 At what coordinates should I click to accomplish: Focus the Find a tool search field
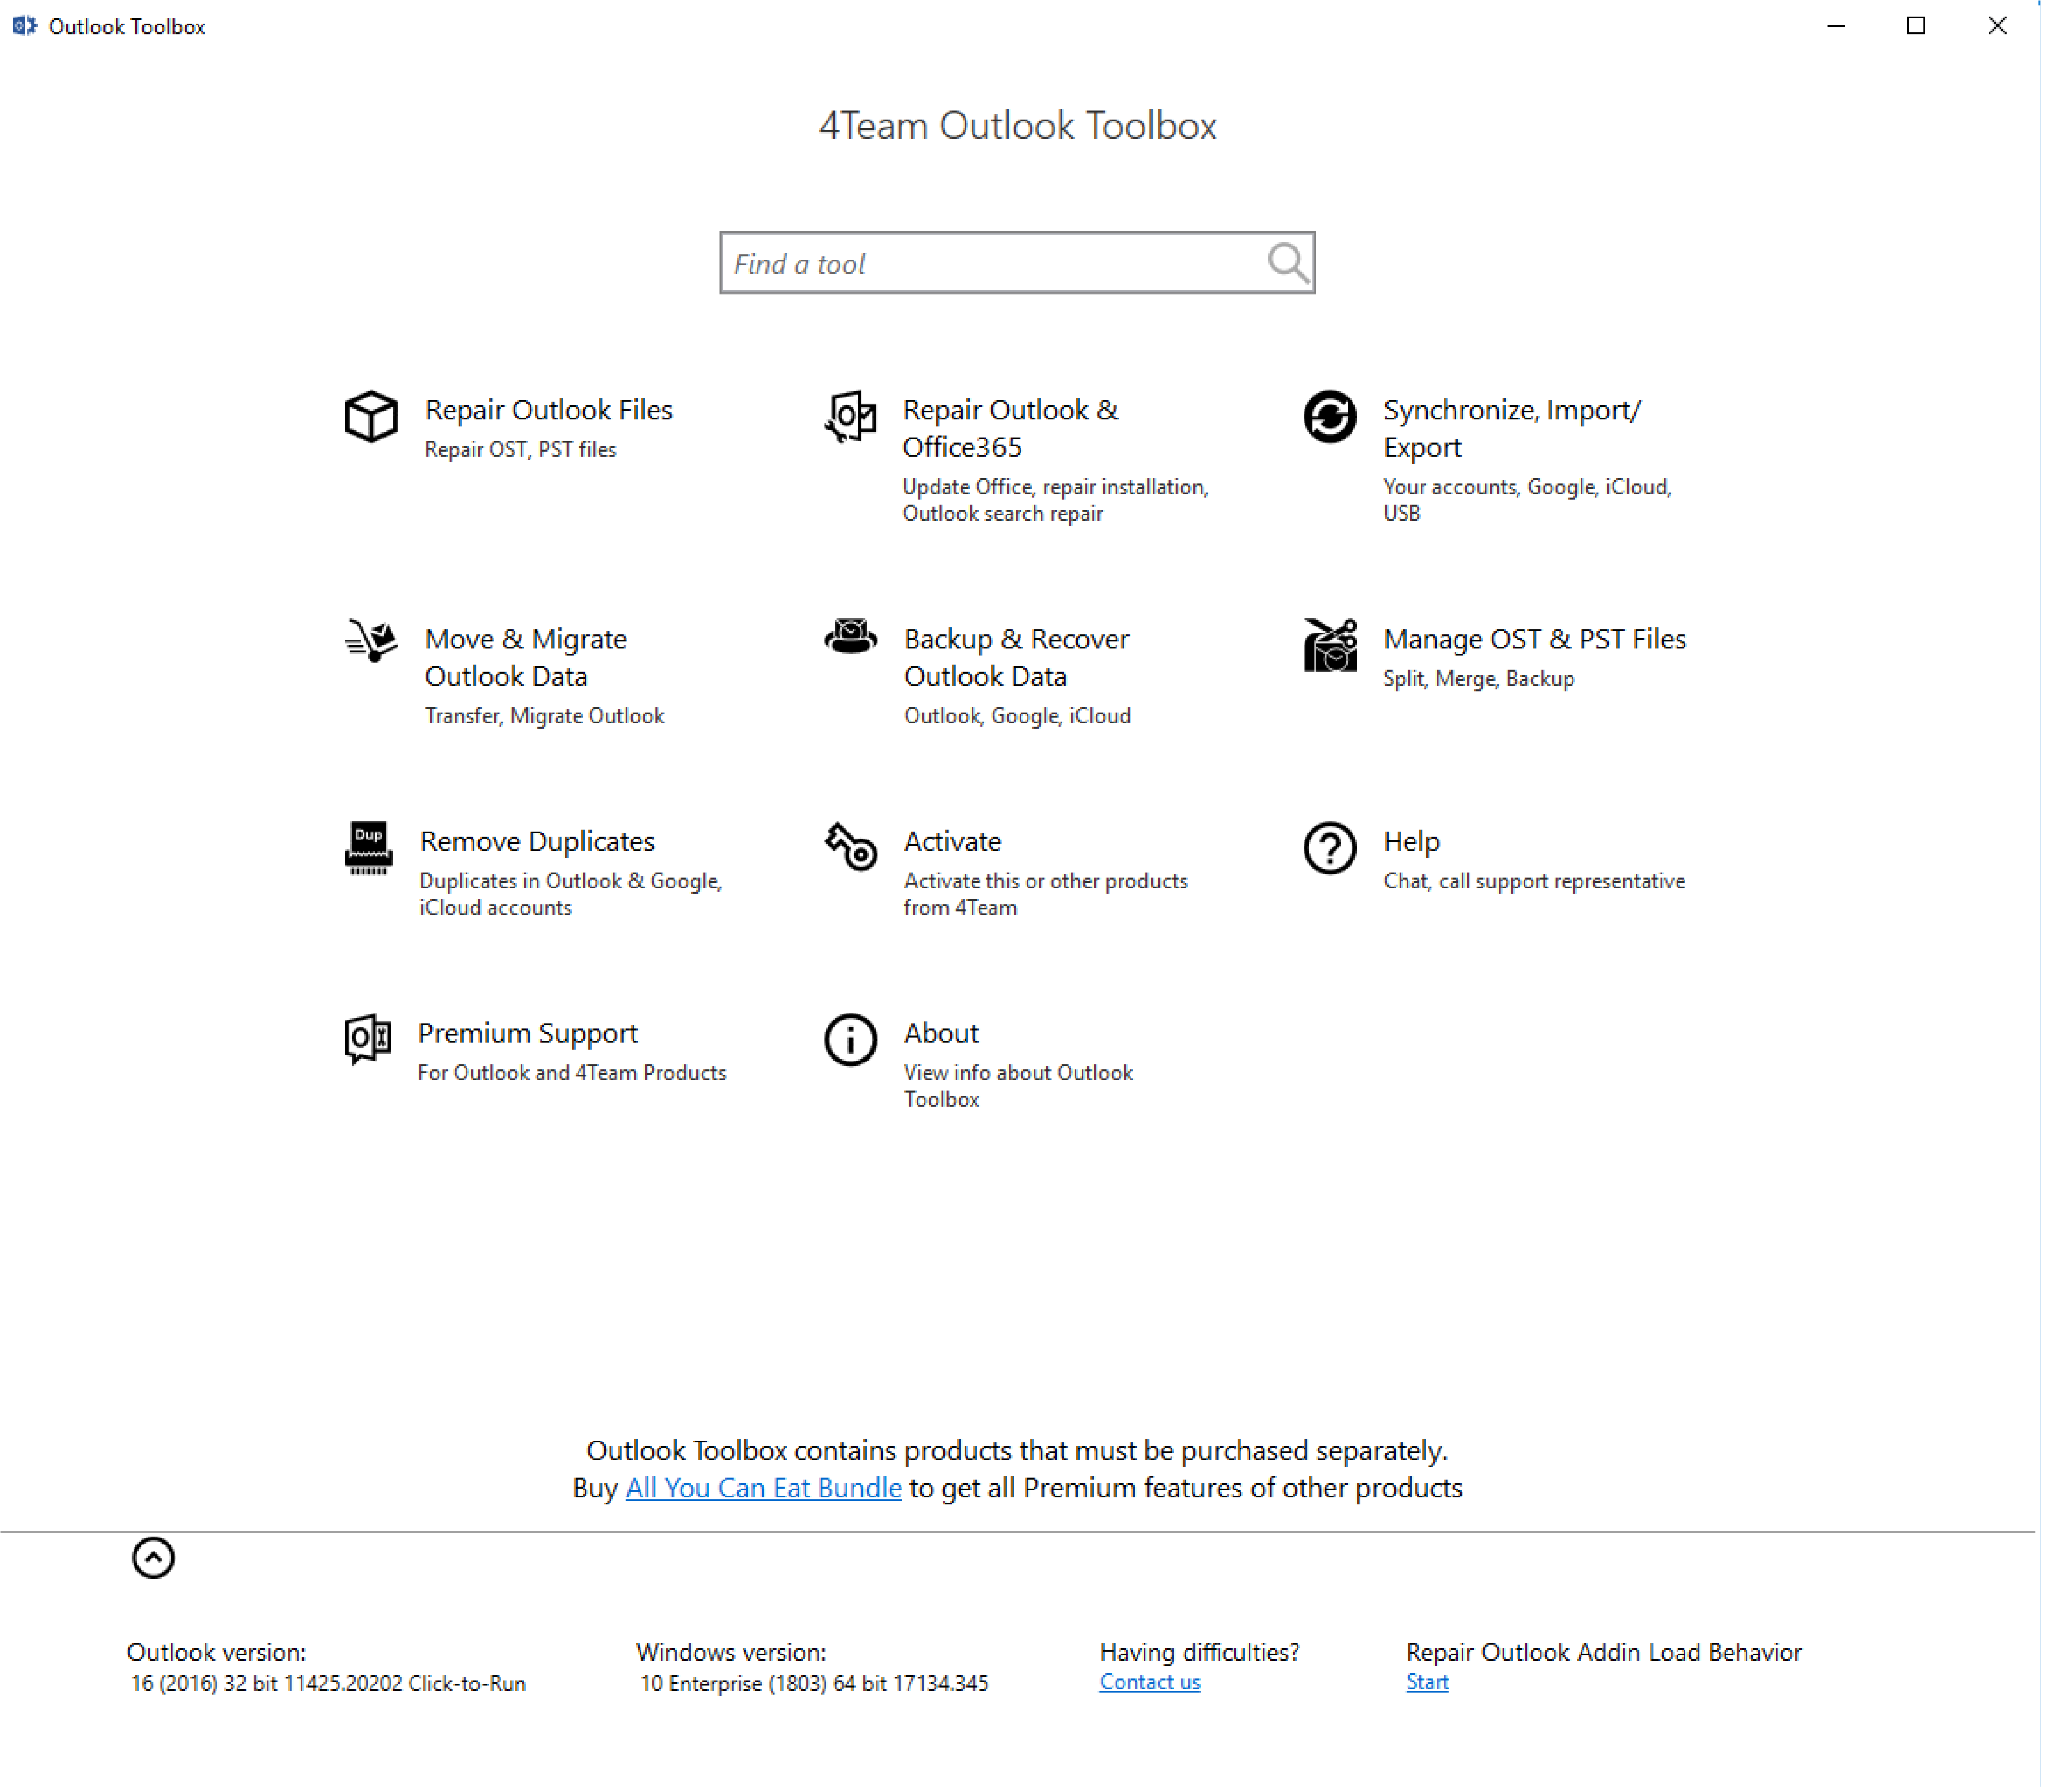pos(1017,263)
